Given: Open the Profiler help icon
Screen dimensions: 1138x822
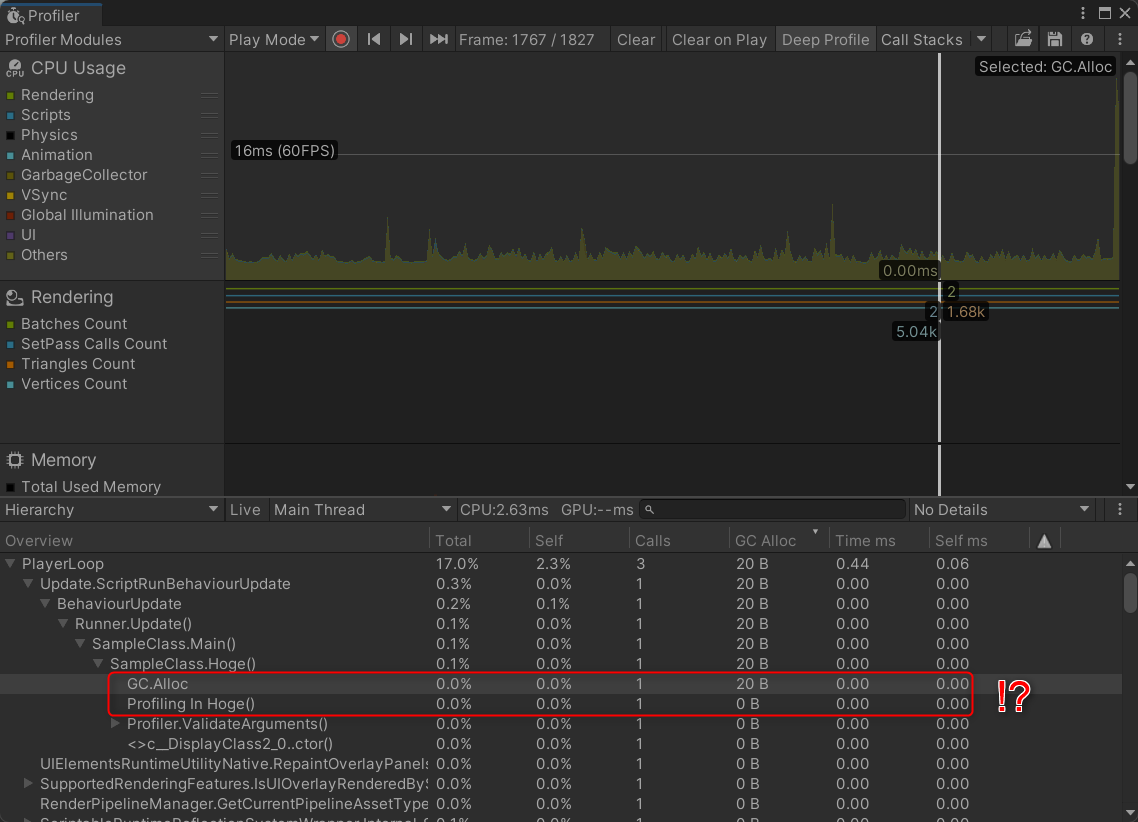Looking at the screenshot, I should pyautogui.click(x=1086, y=39).
